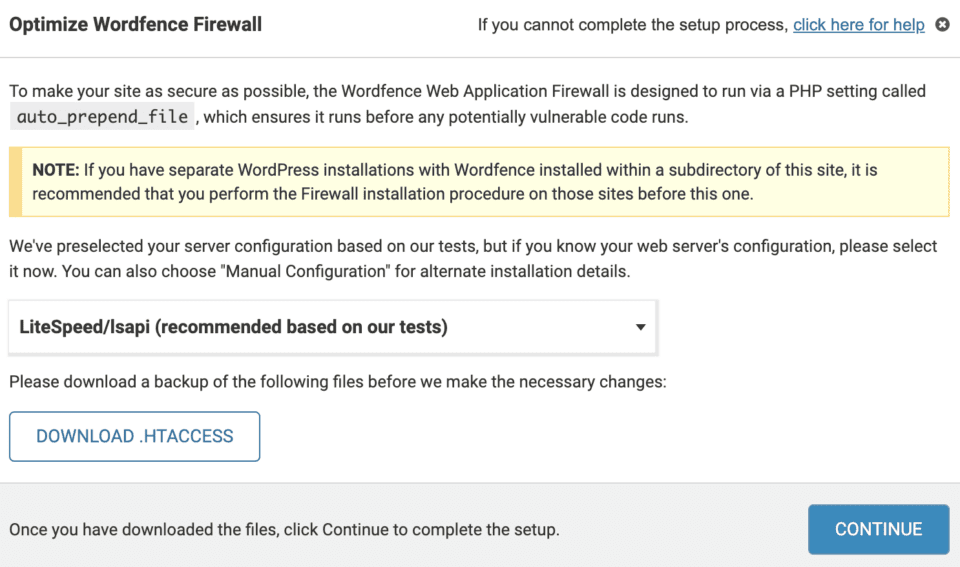Download the .htaccess backup file

click(135, 436)
